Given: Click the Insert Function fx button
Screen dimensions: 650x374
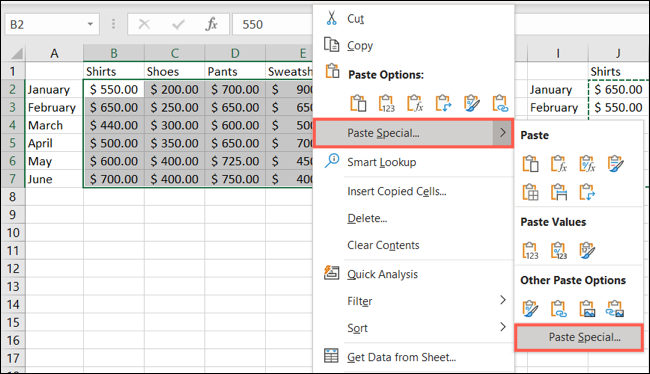Looking at the screenshot, I should pyautogui.click(x=211, y=24).
